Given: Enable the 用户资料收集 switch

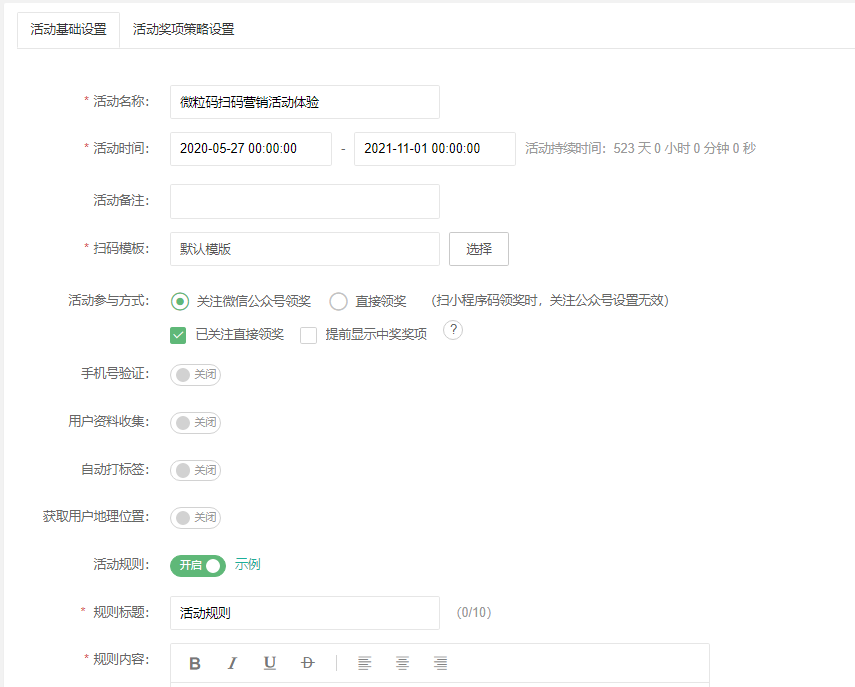Looking at the screenshot, I should (195, 422).
